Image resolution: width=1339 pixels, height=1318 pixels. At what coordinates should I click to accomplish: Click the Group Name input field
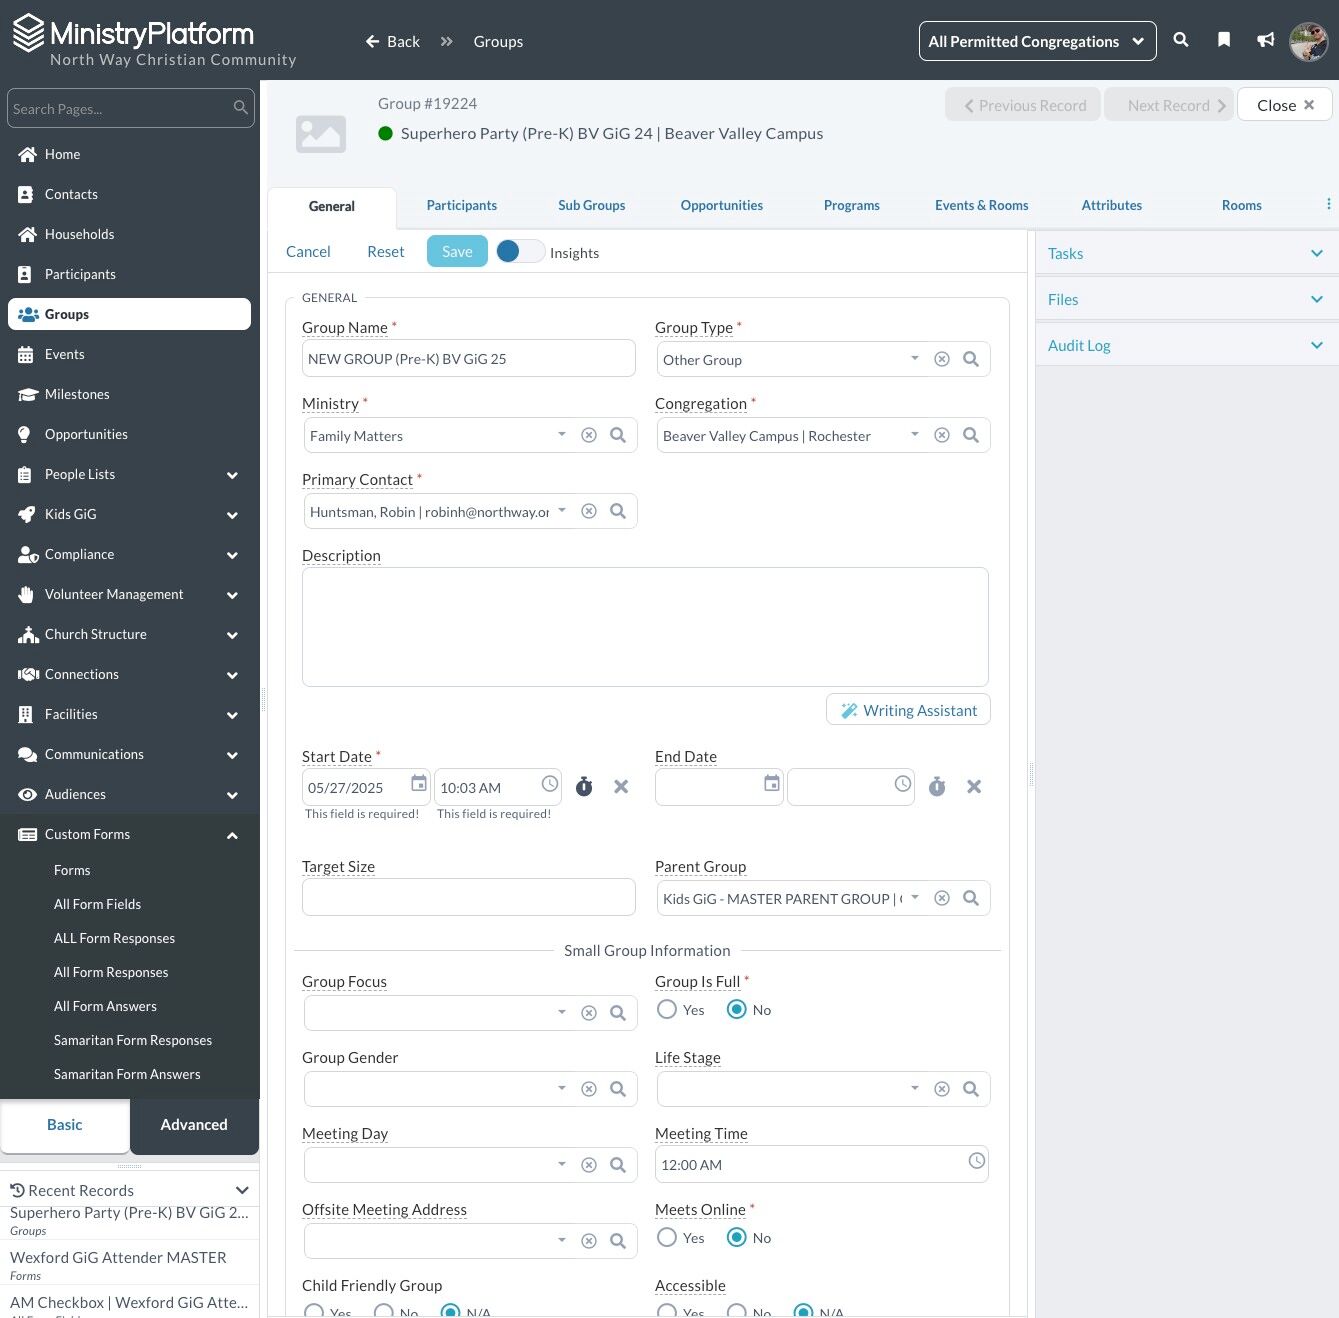point(468,359)
